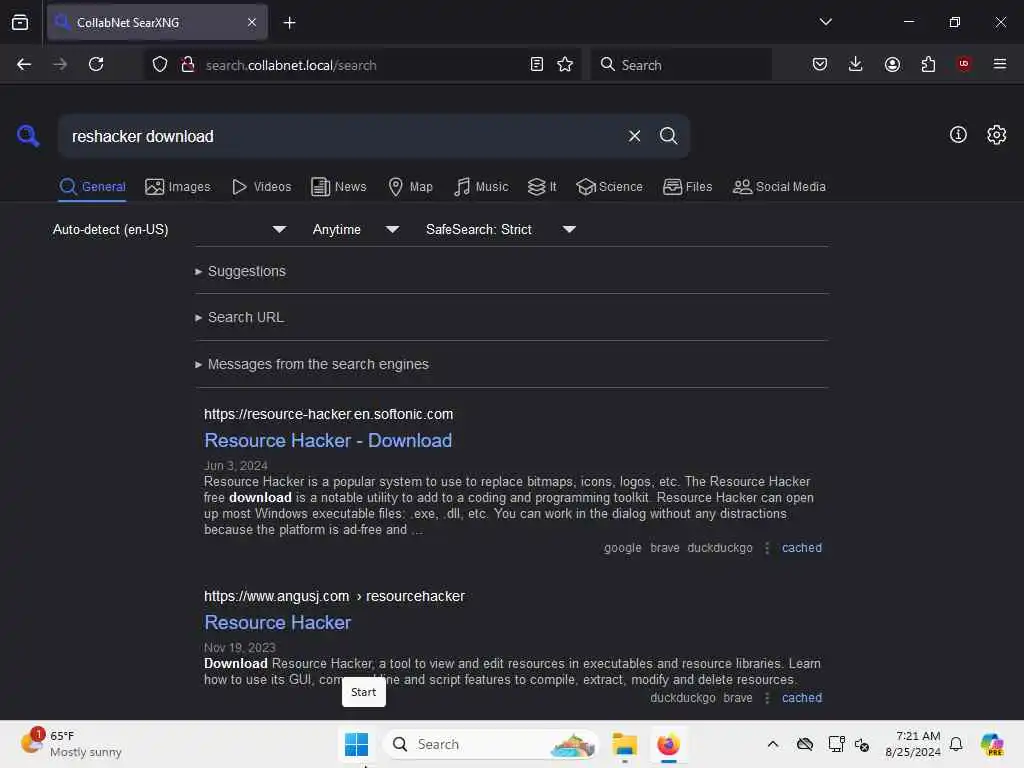The image size is (1024, 768).
Task: Click the 'duckduckgo' label on the angusj result
Action: coord(682,697)
